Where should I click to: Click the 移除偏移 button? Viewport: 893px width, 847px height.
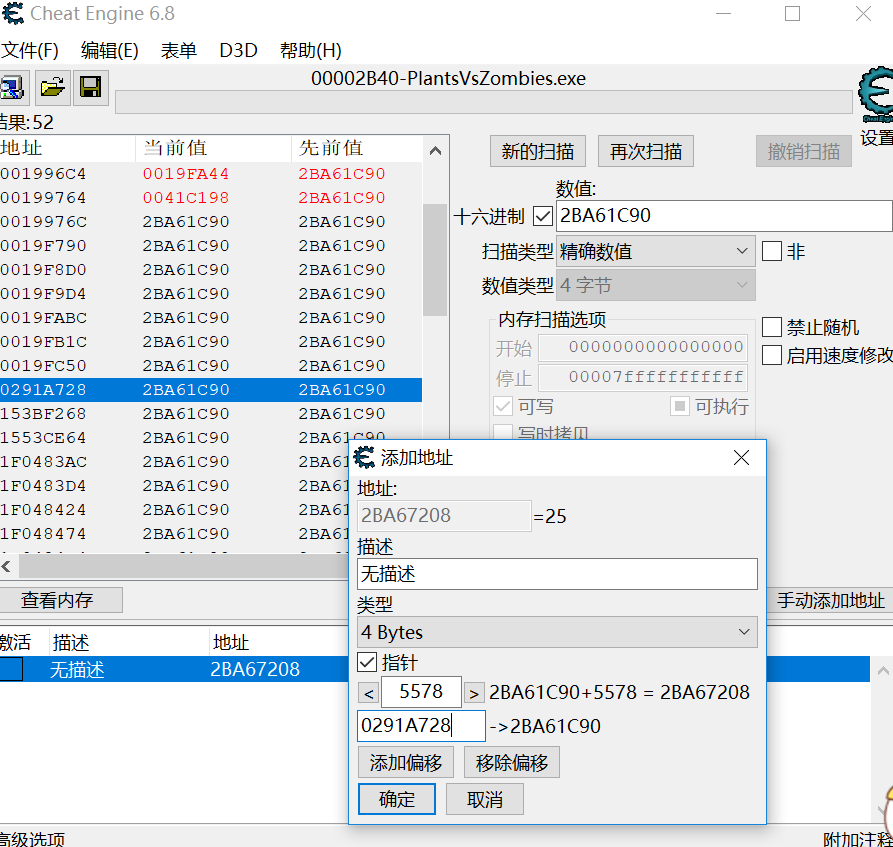point(511,763)
